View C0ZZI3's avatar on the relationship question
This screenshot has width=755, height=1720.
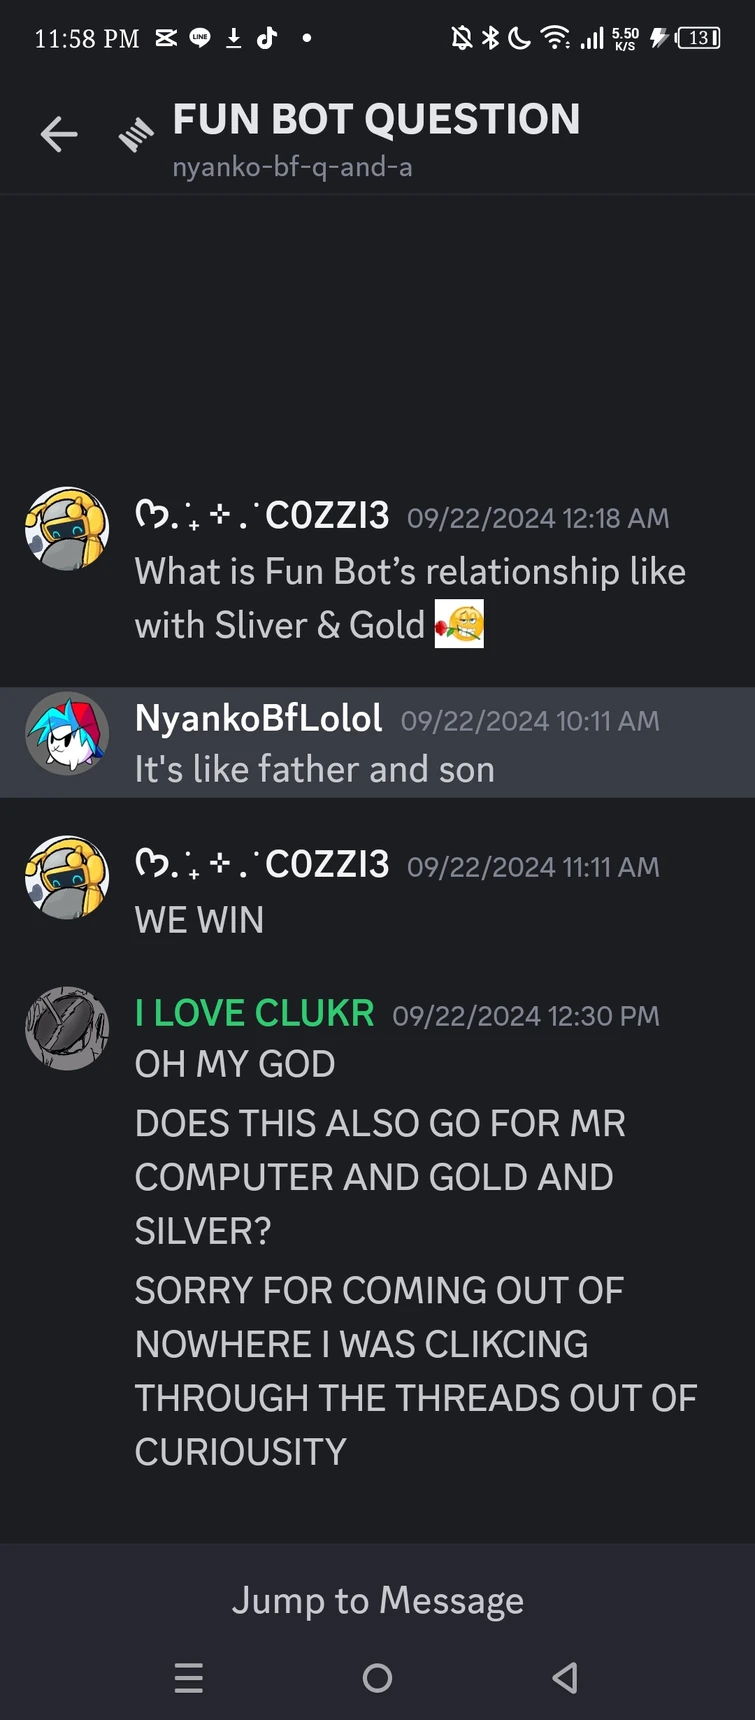point(67,529)
